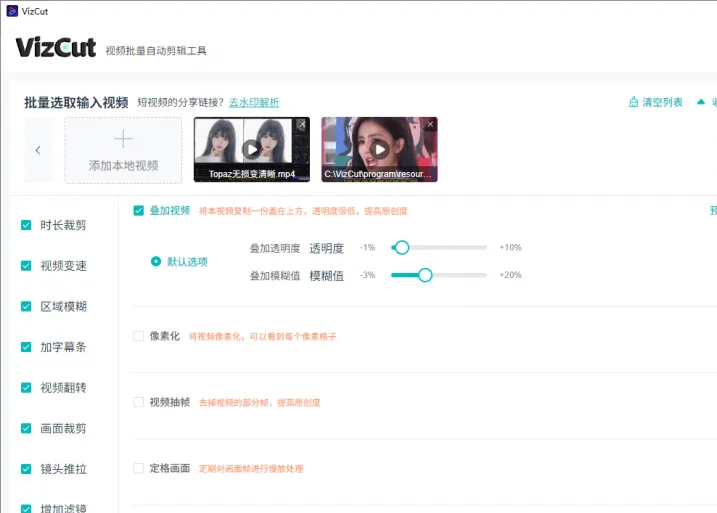Click the 叠加模糊值 blur value slider handle
The height and width of the screenshot is (513, 717).
425,275
